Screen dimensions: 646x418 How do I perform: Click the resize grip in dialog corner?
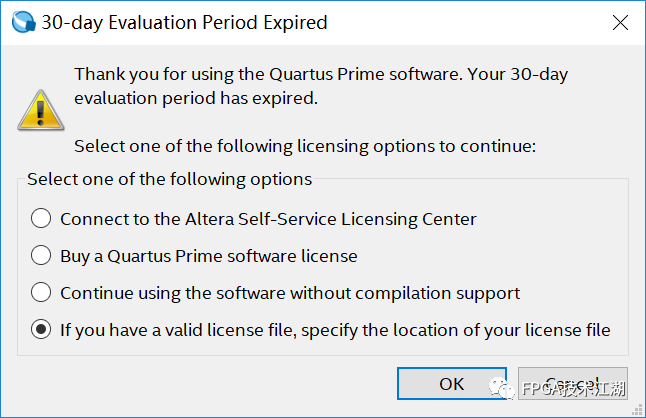(638, 410)
